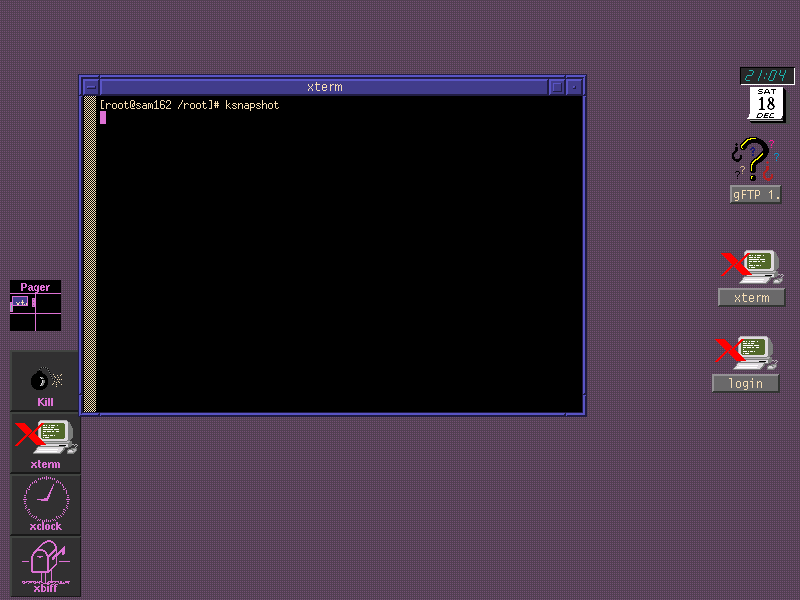Click the ksnapshot command text in terminal

click(x=252, y=105)
